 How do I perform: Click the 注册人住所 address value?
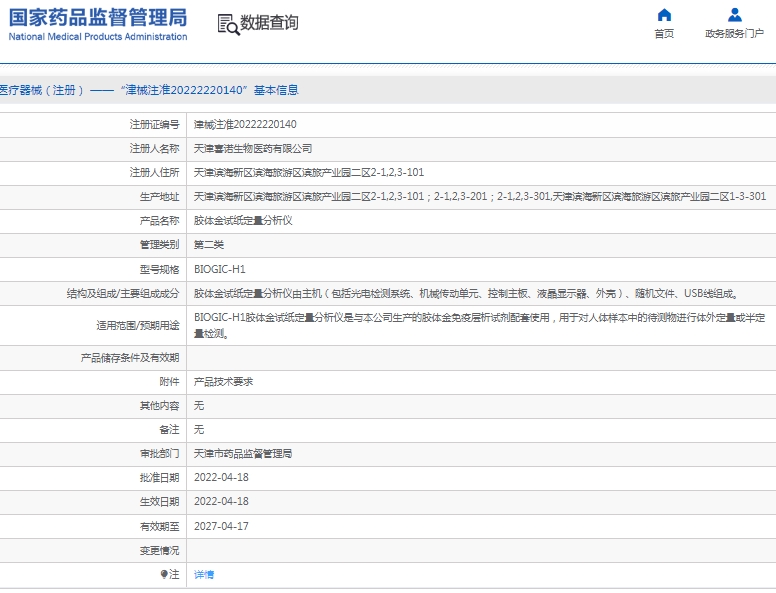pos(309,172)
